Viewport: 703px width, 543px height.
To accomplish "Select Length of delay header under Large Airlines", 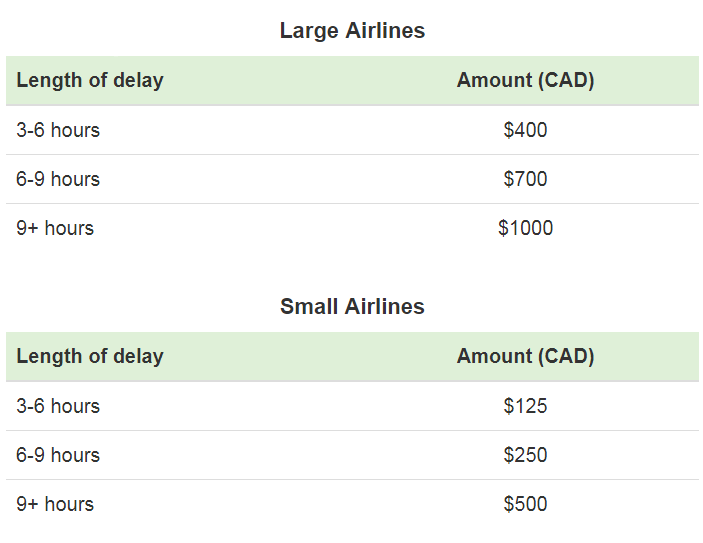I will tap(90, 81).
